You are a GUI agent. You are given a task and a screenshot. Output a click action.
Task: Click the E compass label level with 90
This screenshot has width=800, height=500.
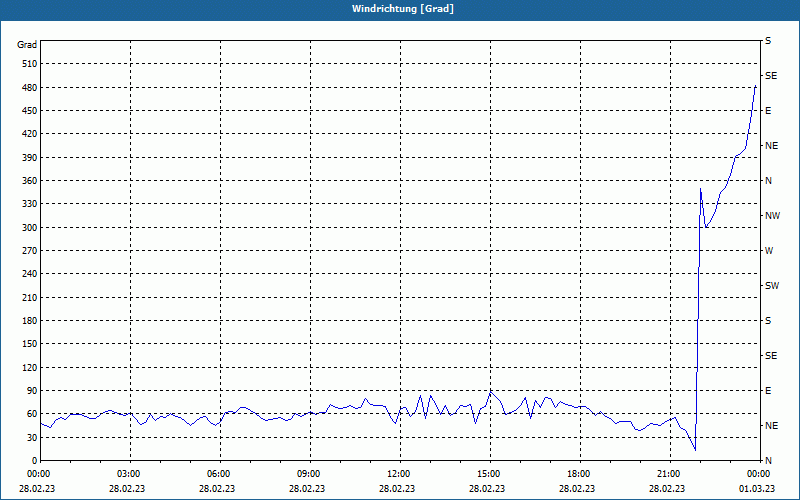pyautogui.click(x=768, y=390)
